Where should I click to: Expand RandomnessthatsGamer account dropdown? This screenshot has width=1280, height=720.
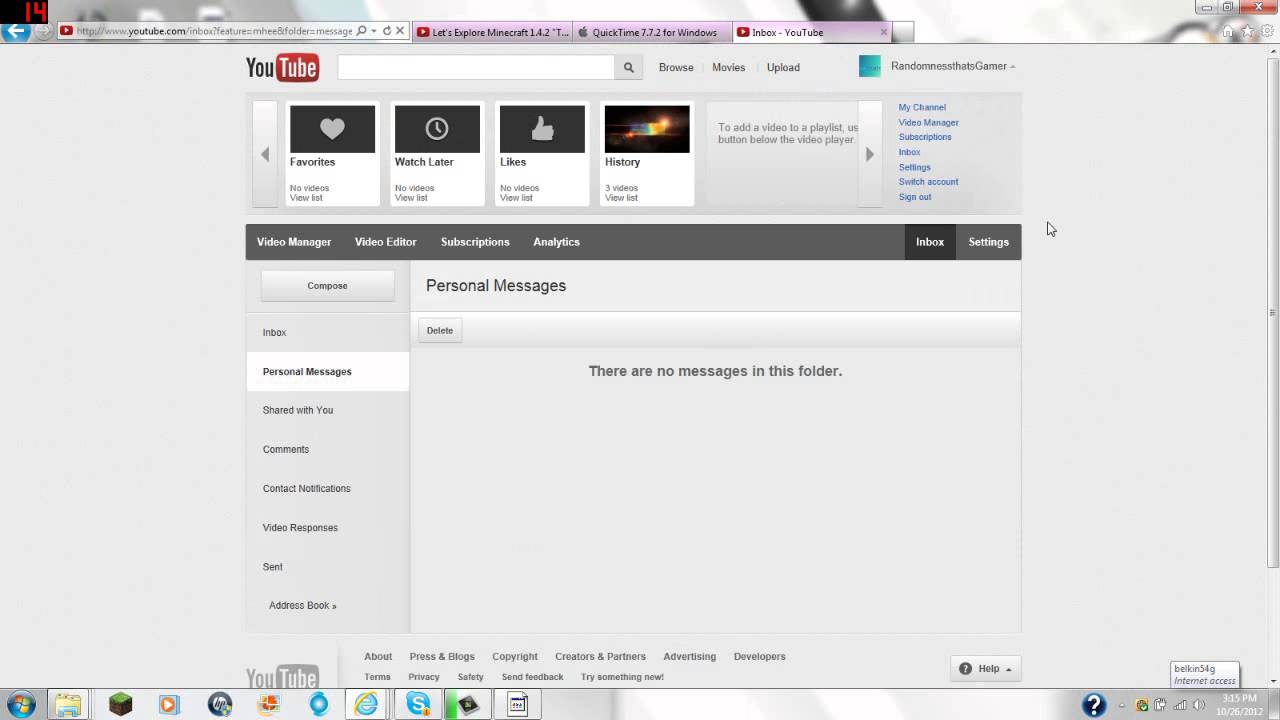(1012, 67)
